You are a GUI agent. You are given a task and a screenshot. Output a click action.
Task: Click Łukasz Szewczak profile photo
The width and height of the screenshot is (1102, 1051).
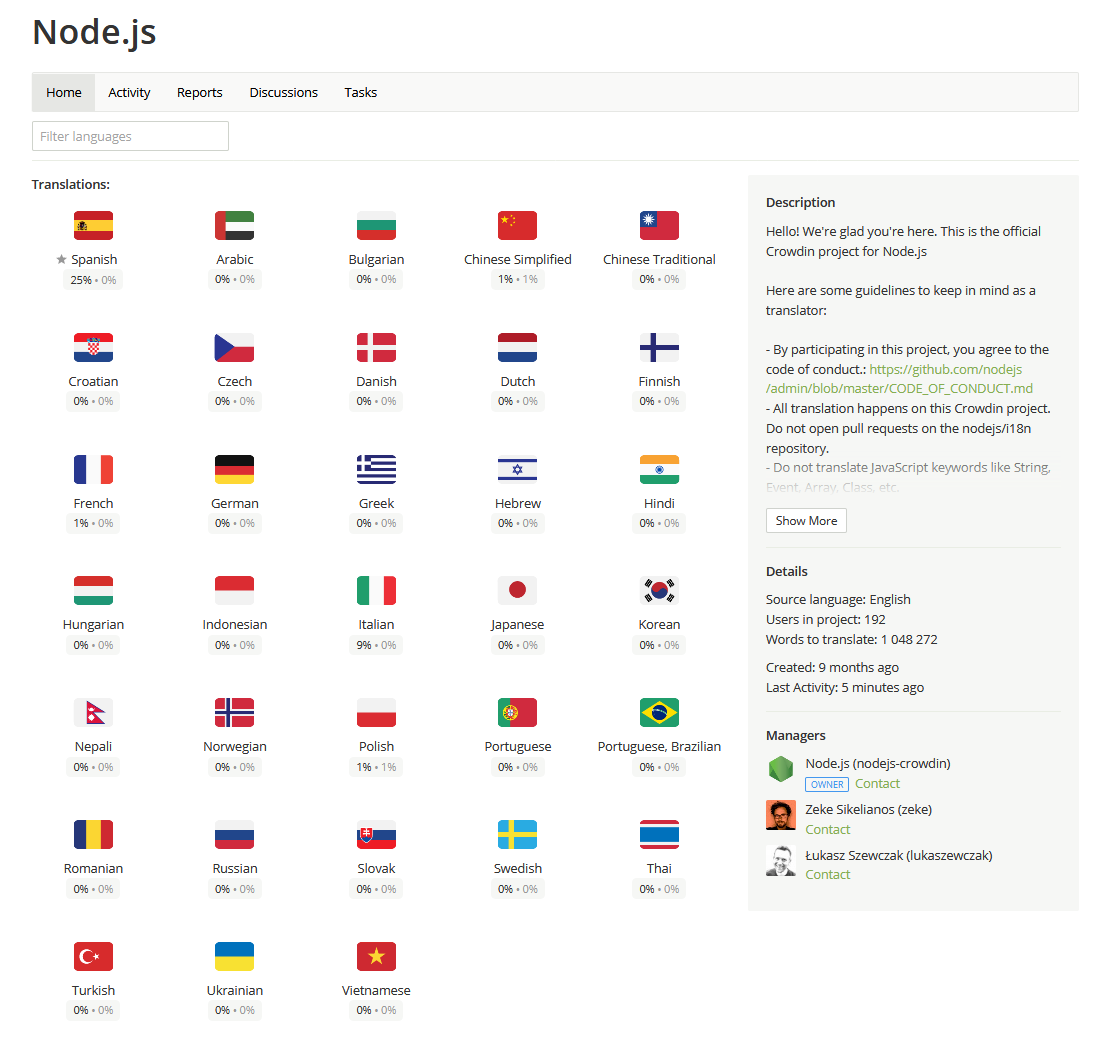pos(781,860)
